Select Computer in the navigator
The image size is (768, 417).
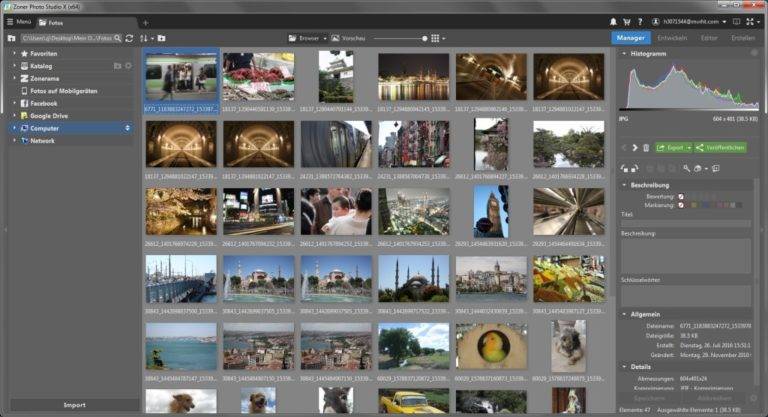pos(44,128)
